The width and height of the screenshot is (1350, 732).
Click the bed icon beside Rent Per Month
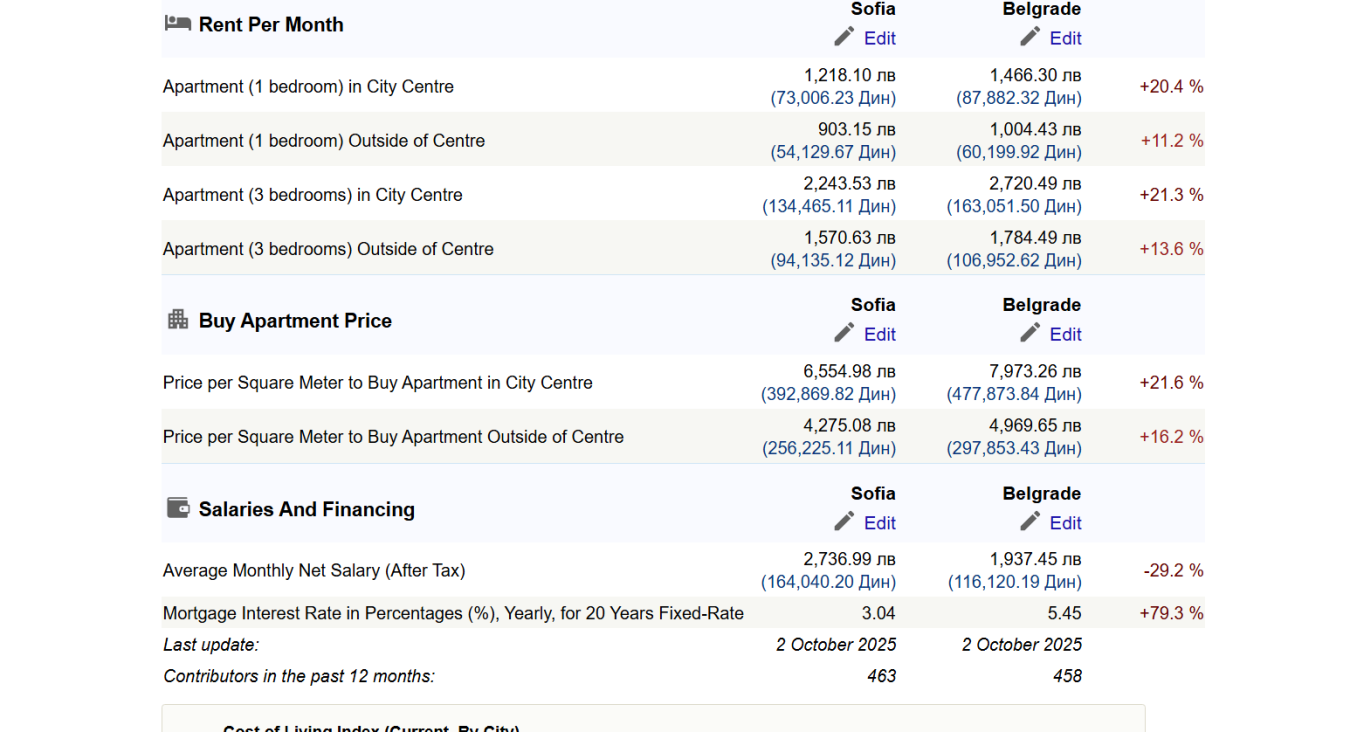pyautogui.click(x=177, y=23)
